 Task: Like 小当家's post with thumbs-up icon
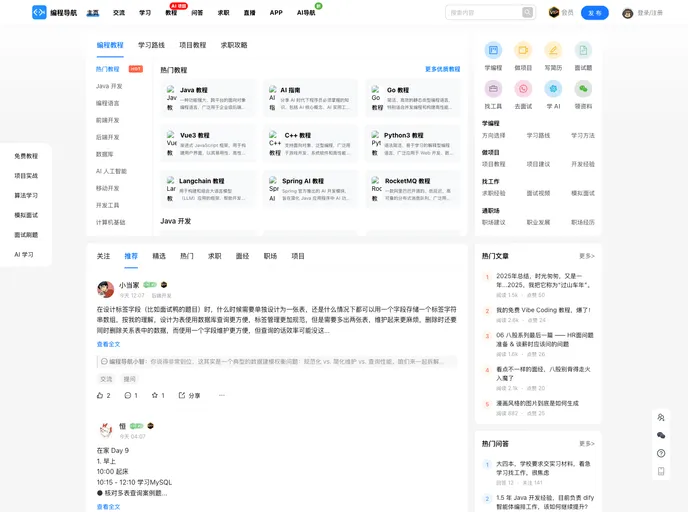coord(100,395)
